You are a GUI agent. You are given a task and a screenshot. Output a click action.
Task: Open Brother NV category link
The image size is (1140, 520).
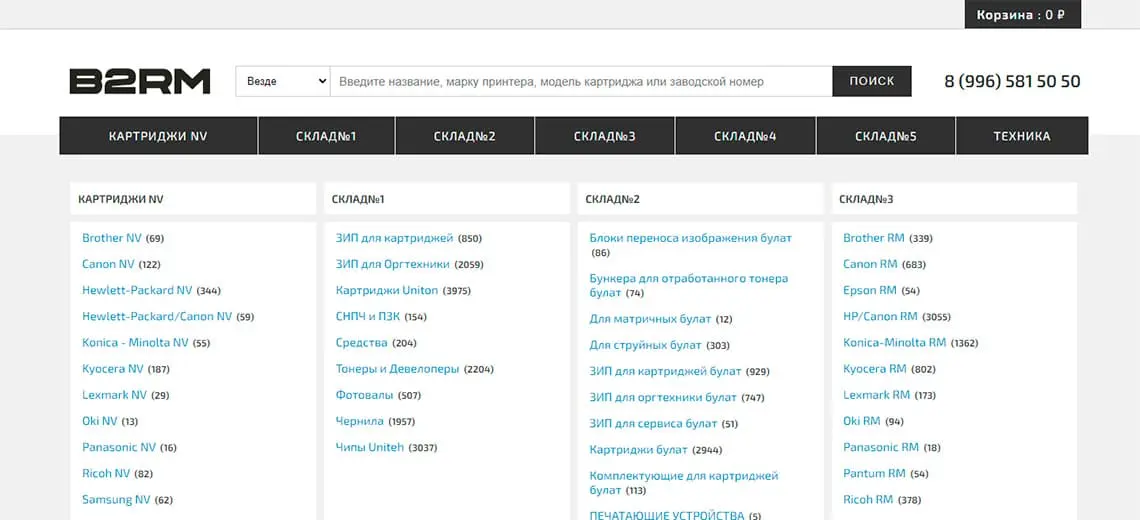pyautogui.click(x=112, y=238)
